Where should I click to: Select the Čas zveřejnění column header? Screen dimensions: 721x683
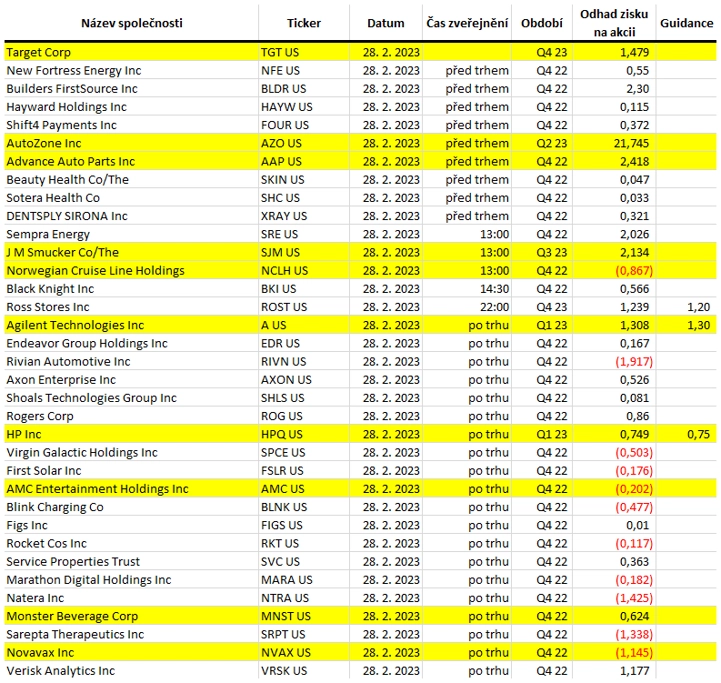click(x=467, y=23)
